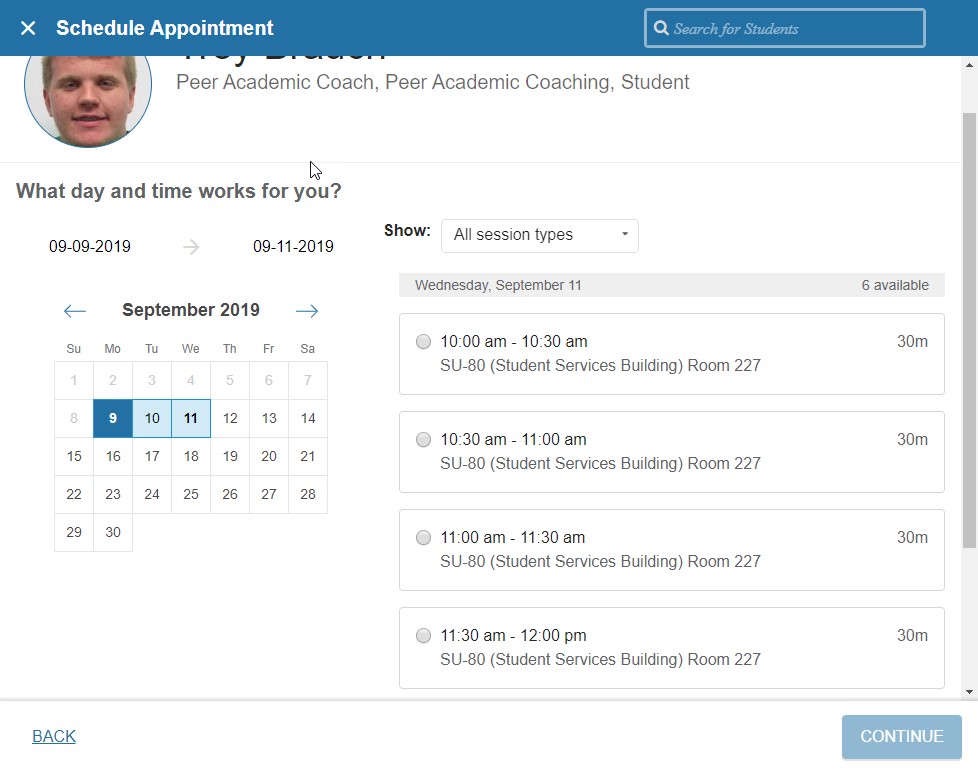Go to previous month with left arrow
978x773 pixels.
[75, 311]
